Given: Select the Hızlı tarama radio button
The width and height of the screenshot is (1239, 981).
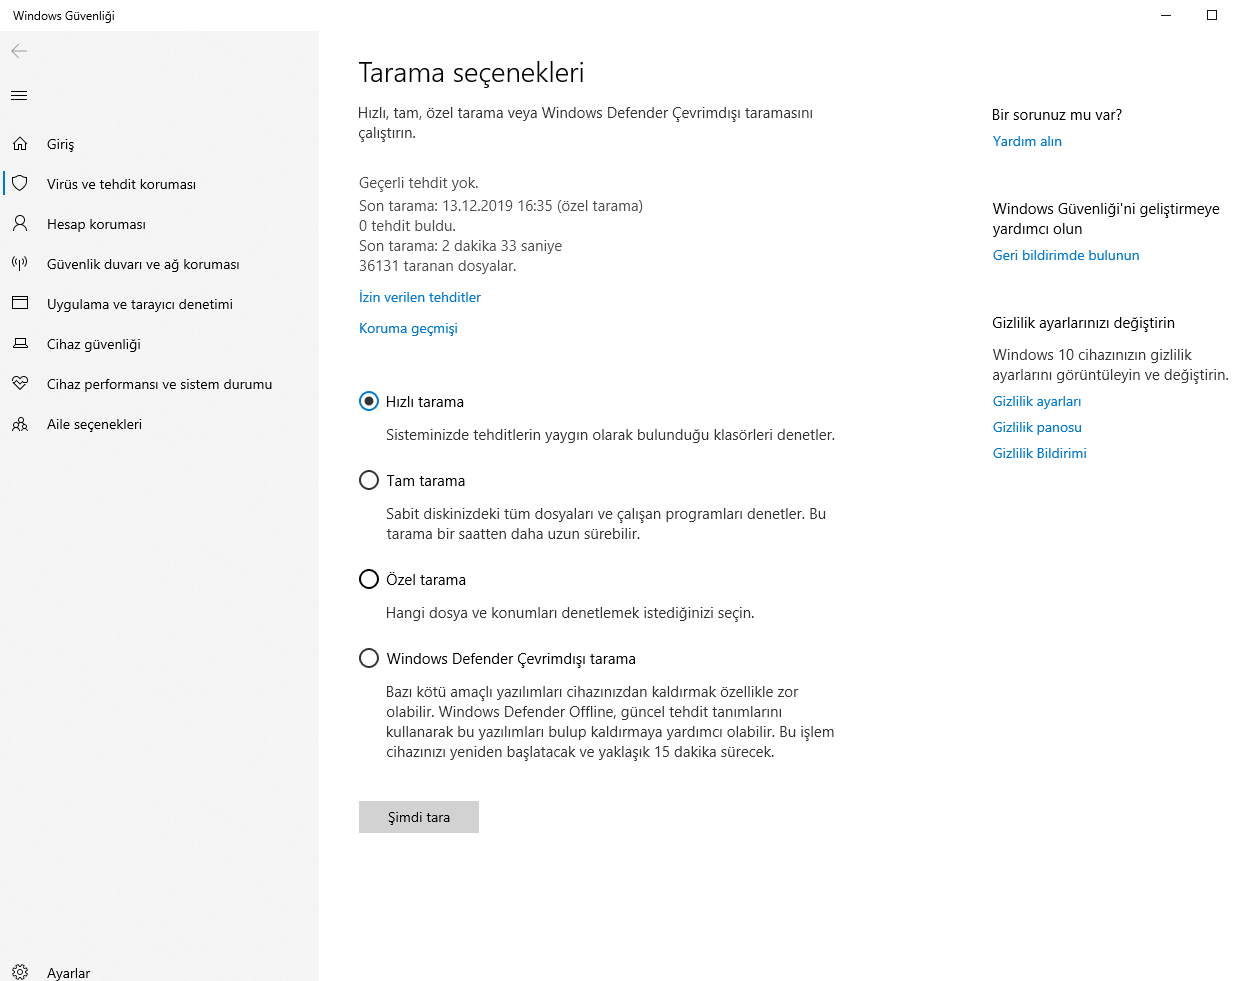Looking at the screenshot, I should 369,401.
